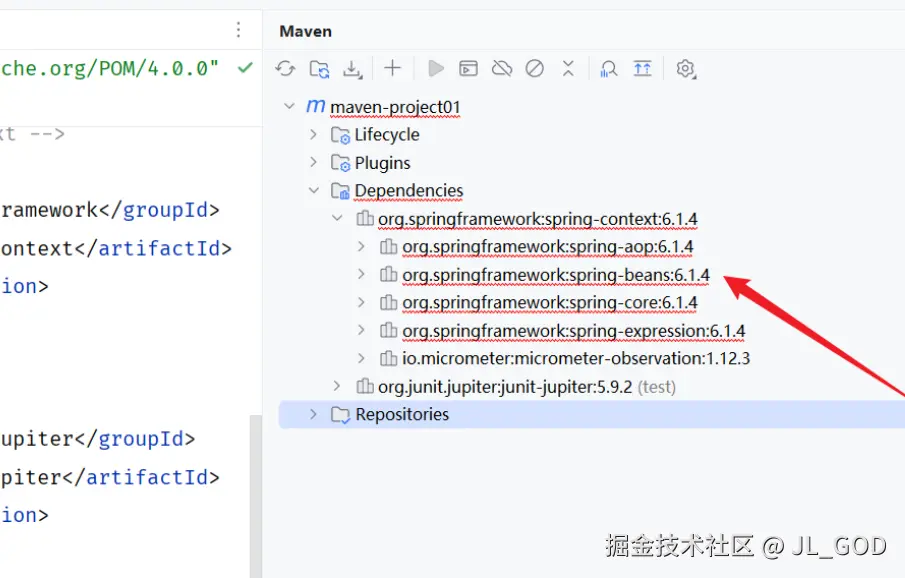The width and height of the screenshot is (905, 578).
Task: Toggle Offline Mode cloud icon
Action: [502, 69]
